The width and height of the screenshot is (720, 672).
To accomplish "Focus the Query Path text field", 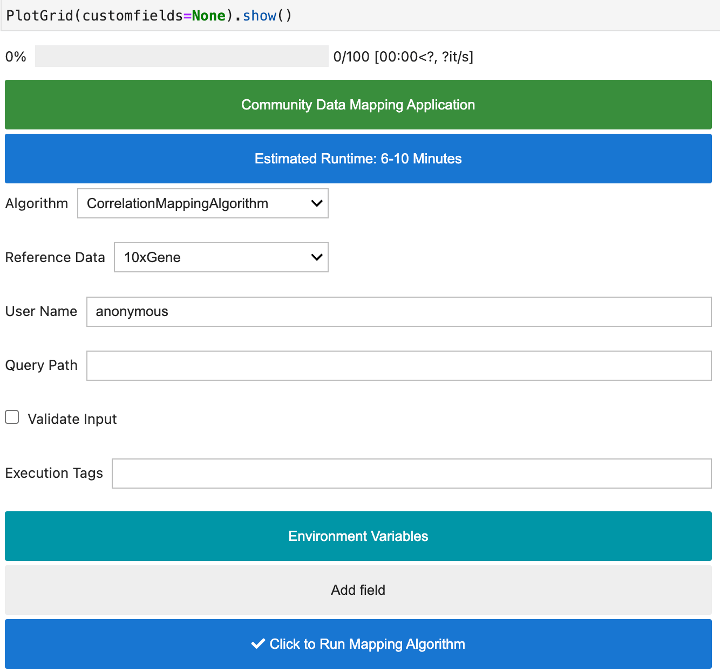I will click(x=399, y=366).
